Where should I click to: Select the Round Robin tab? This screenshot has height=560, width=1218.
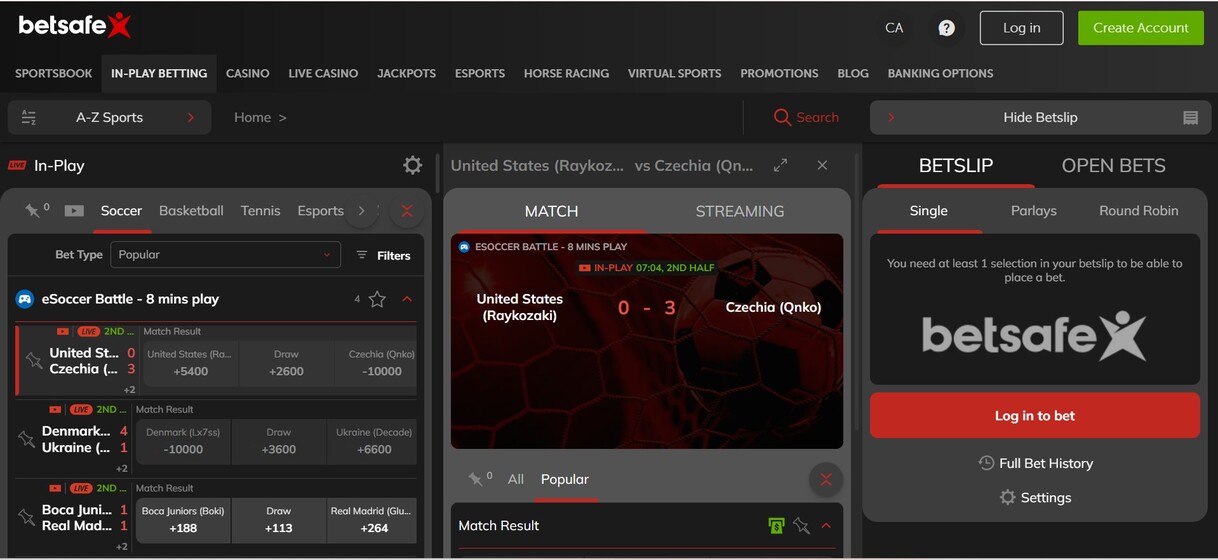pyautogui.click(x=1138, y=211)
